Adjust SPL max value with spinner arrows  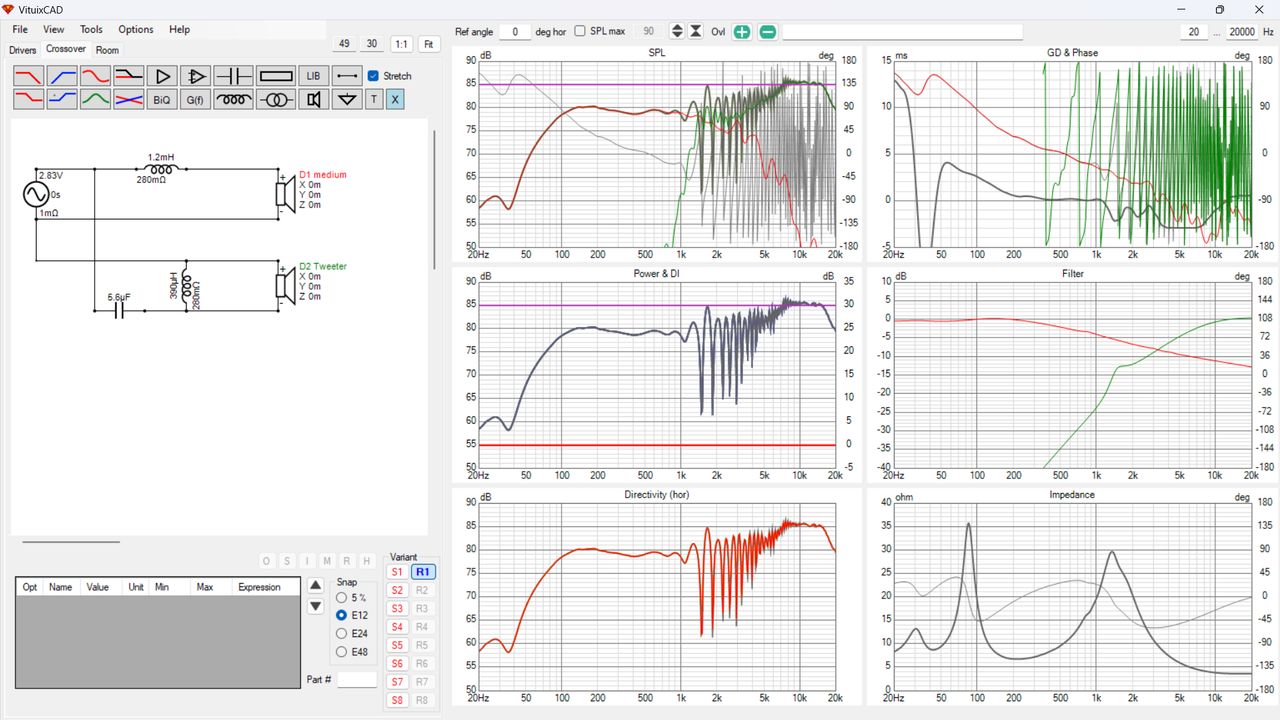(677, 32)
